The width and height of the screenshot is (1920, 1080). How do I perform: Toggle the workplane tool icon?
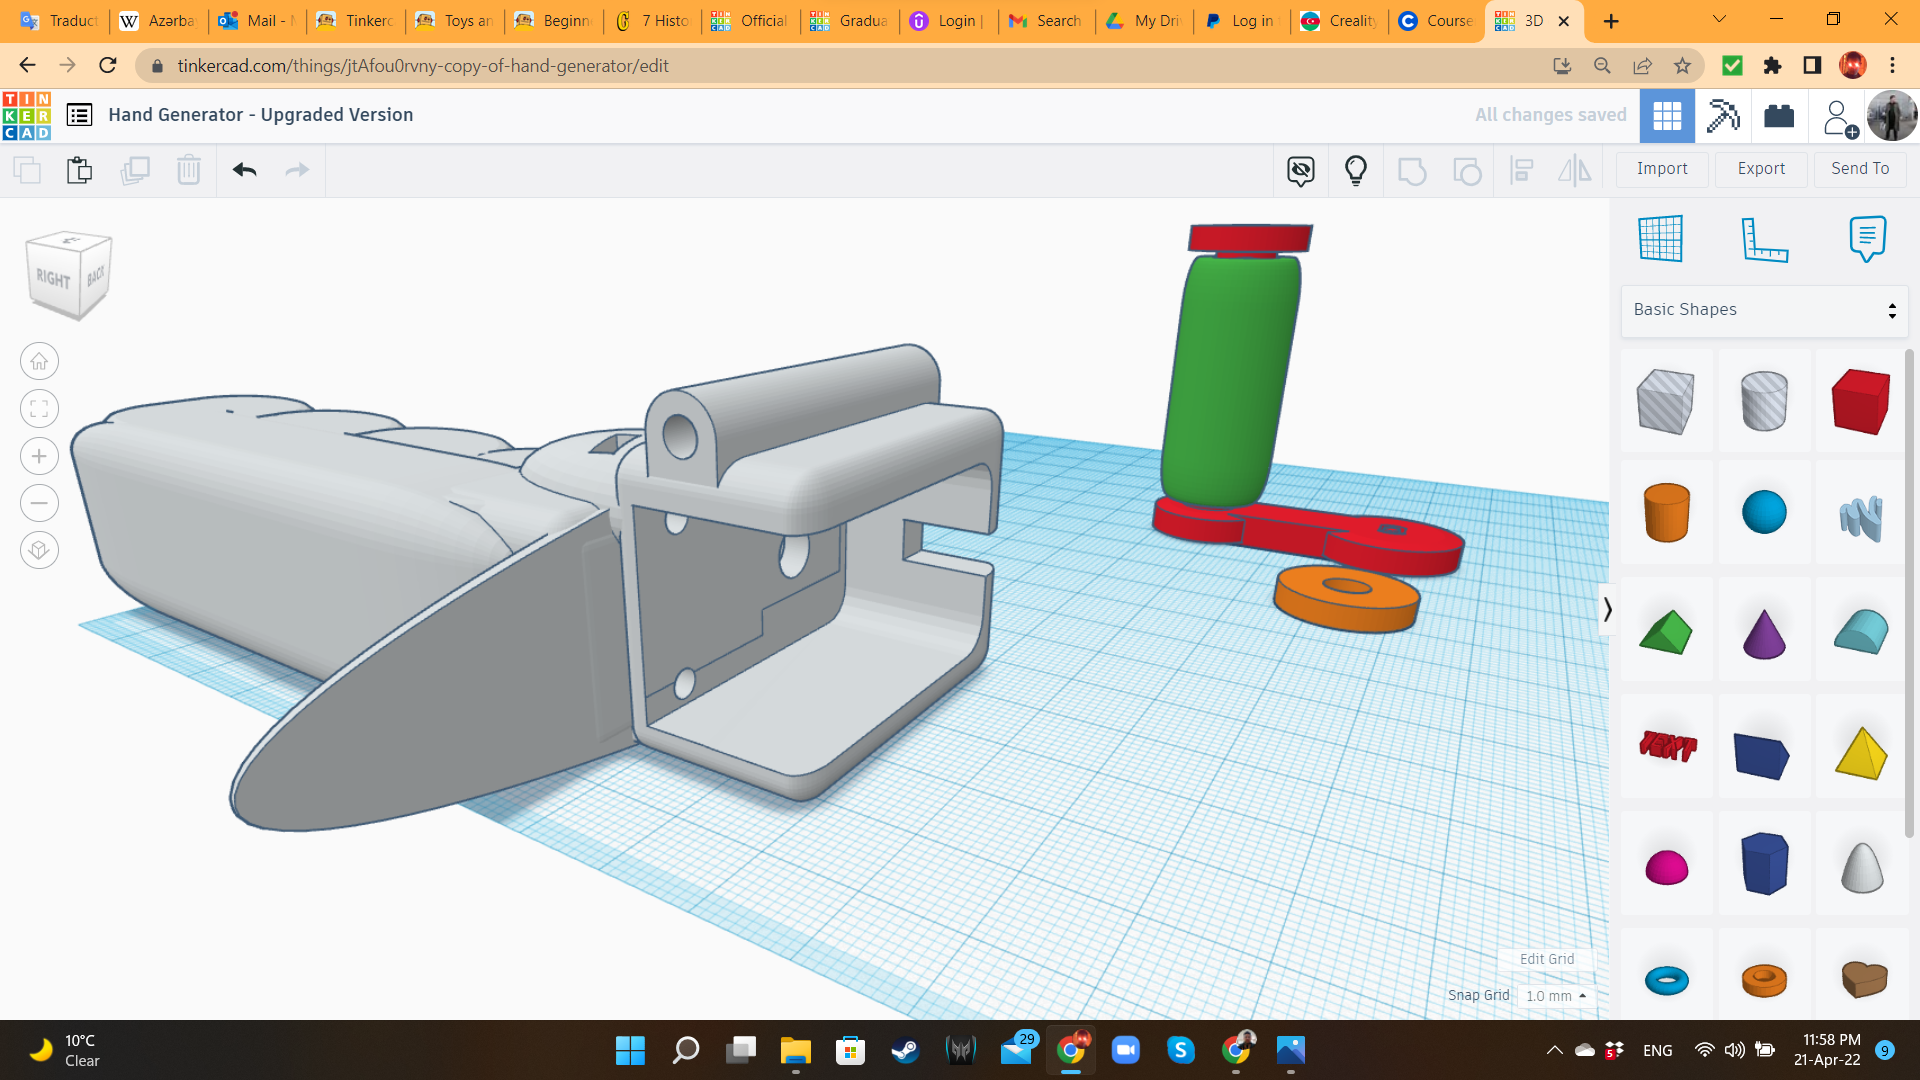pos(1659,237)
